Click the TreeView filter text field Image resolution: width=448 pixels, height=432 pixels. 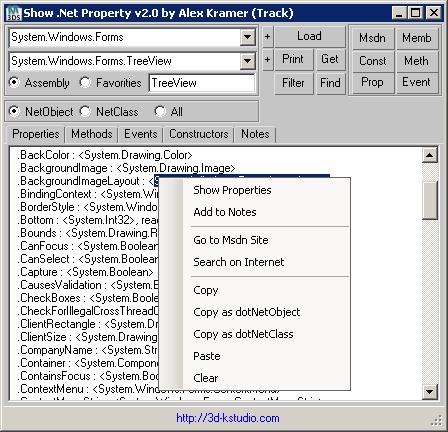coord(202,83)
